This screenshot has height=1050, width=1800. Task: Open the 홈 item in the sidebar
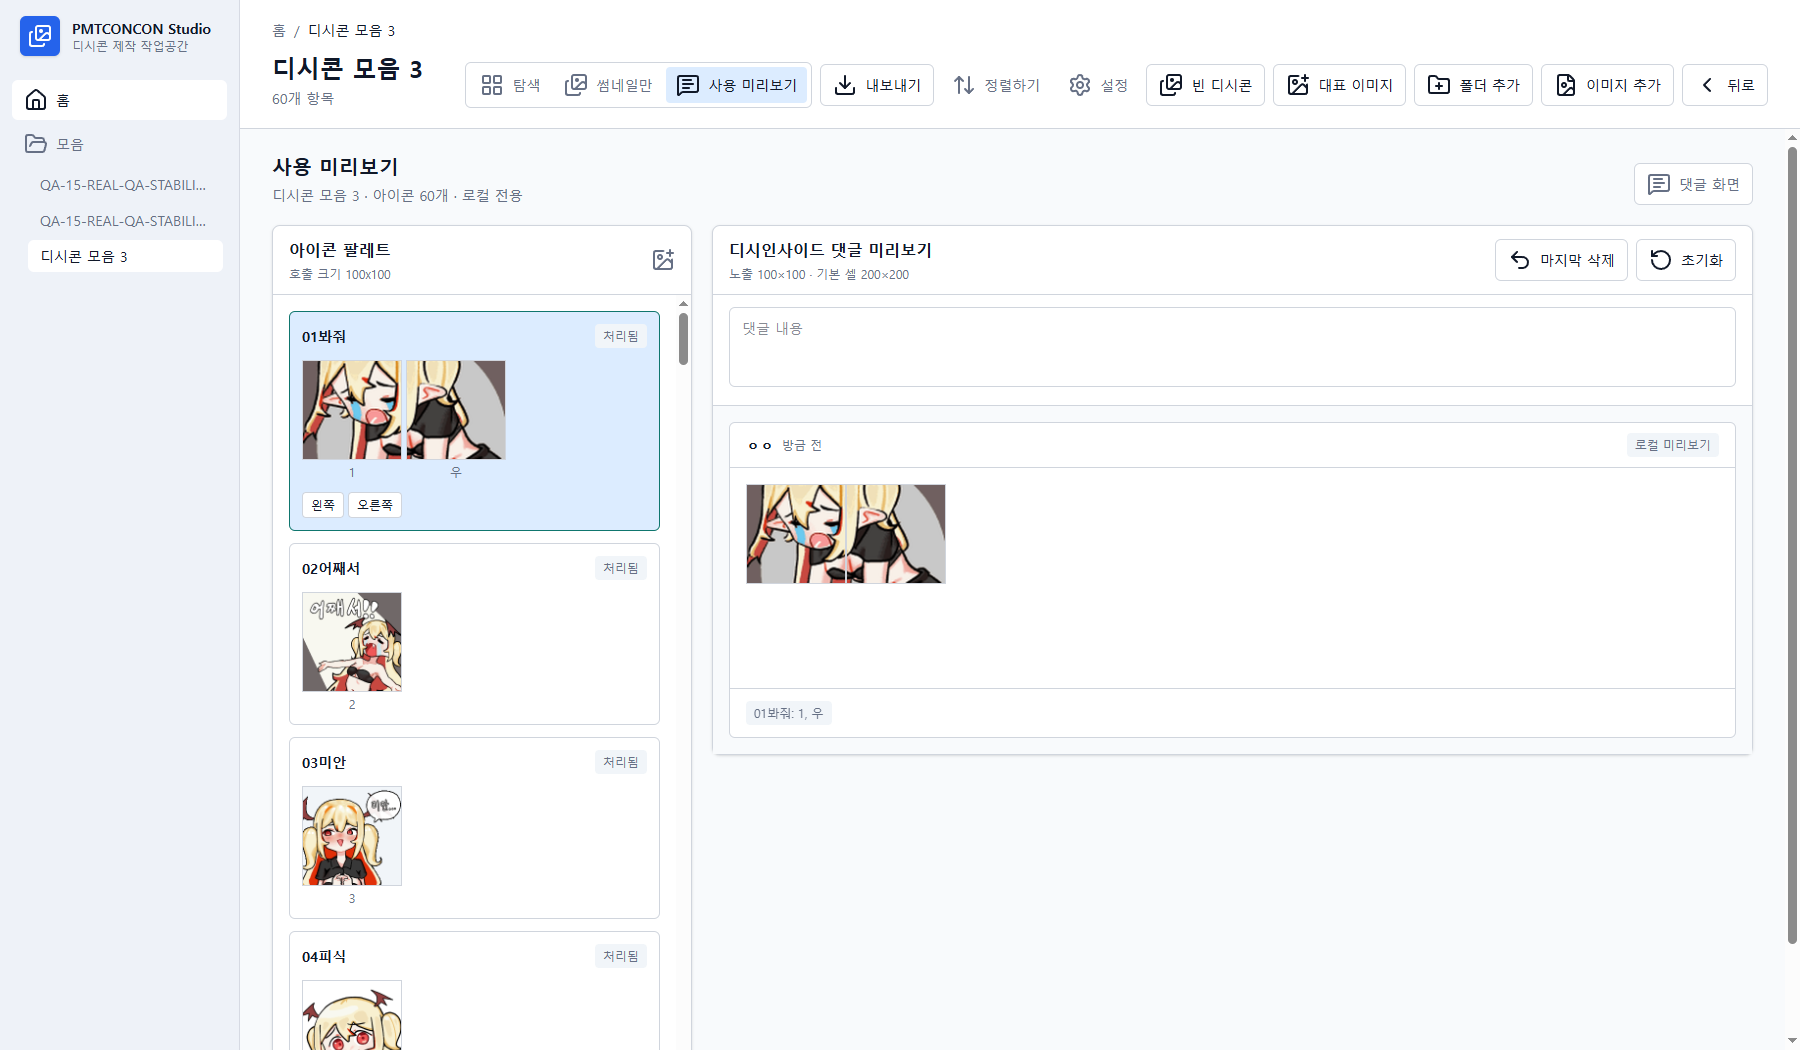pos(120,100)
